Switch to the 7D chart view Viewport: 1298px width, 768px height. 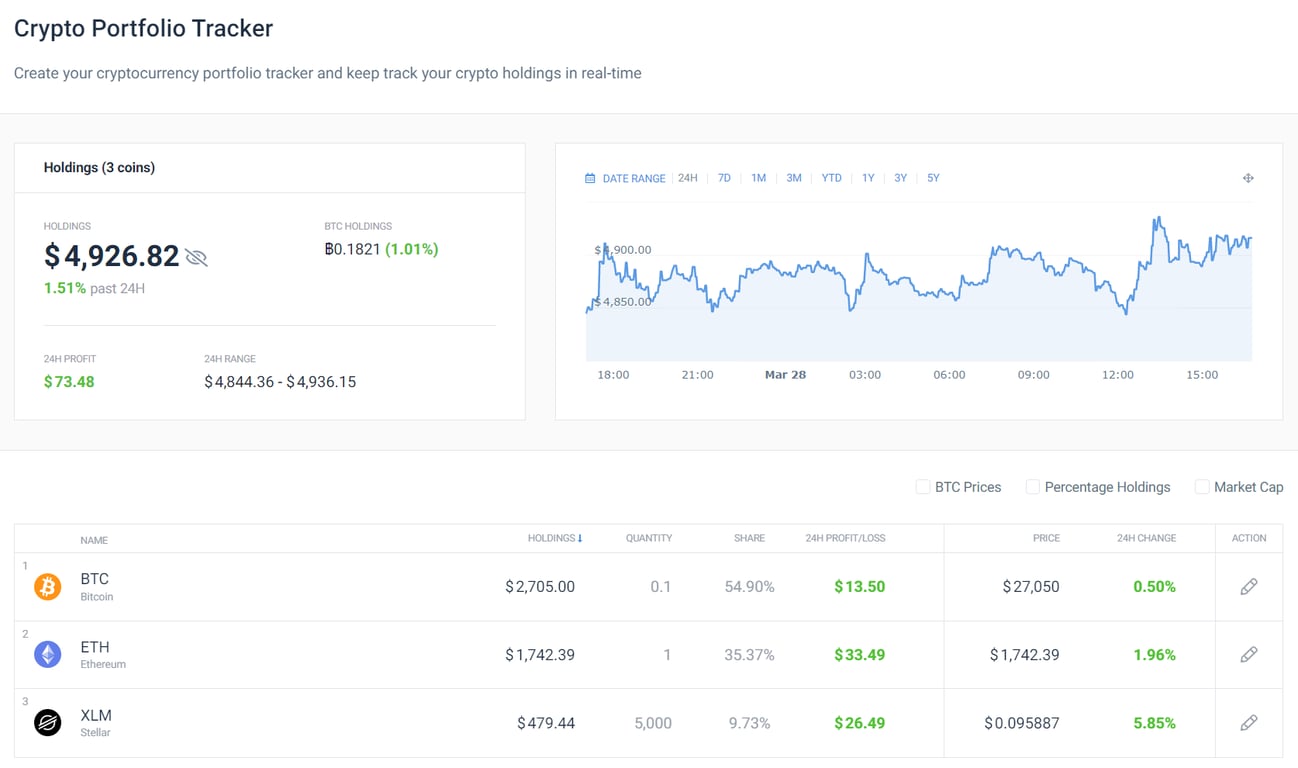pos(723,177)
